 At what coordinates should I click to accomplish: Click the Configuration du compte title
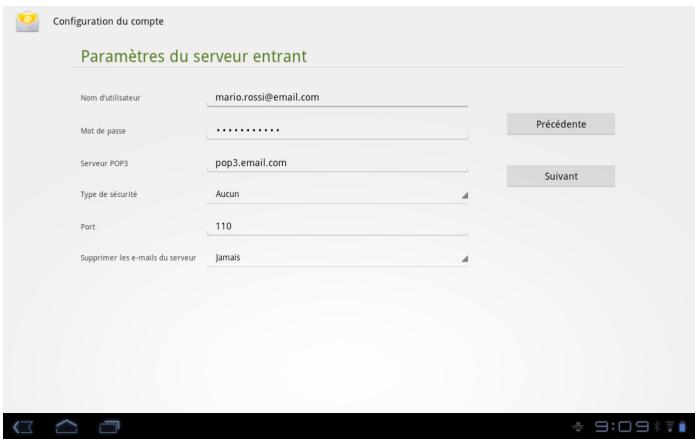[108, 21]
